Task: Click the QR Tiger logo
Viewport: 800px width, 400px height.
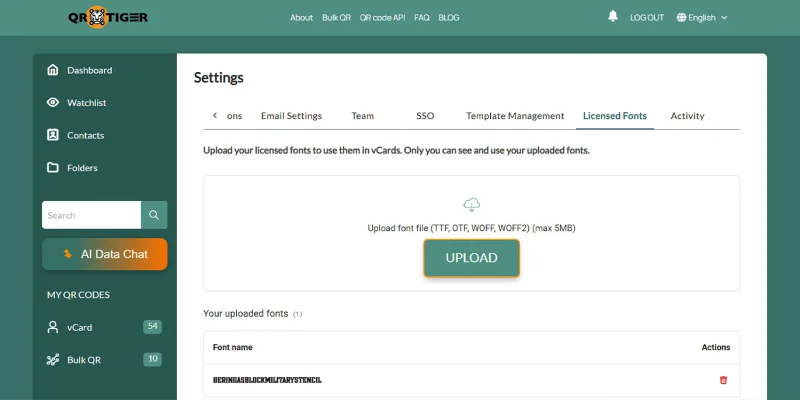Action: (108, 17)
